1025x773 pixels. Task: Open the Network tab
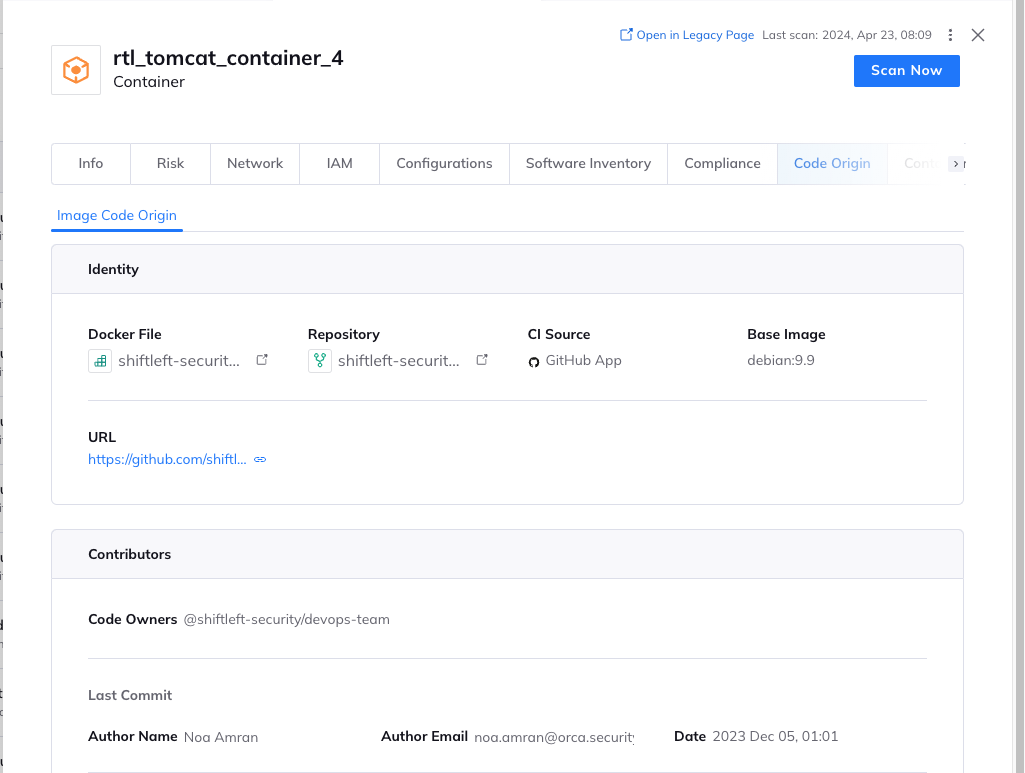tap(255, 163)
